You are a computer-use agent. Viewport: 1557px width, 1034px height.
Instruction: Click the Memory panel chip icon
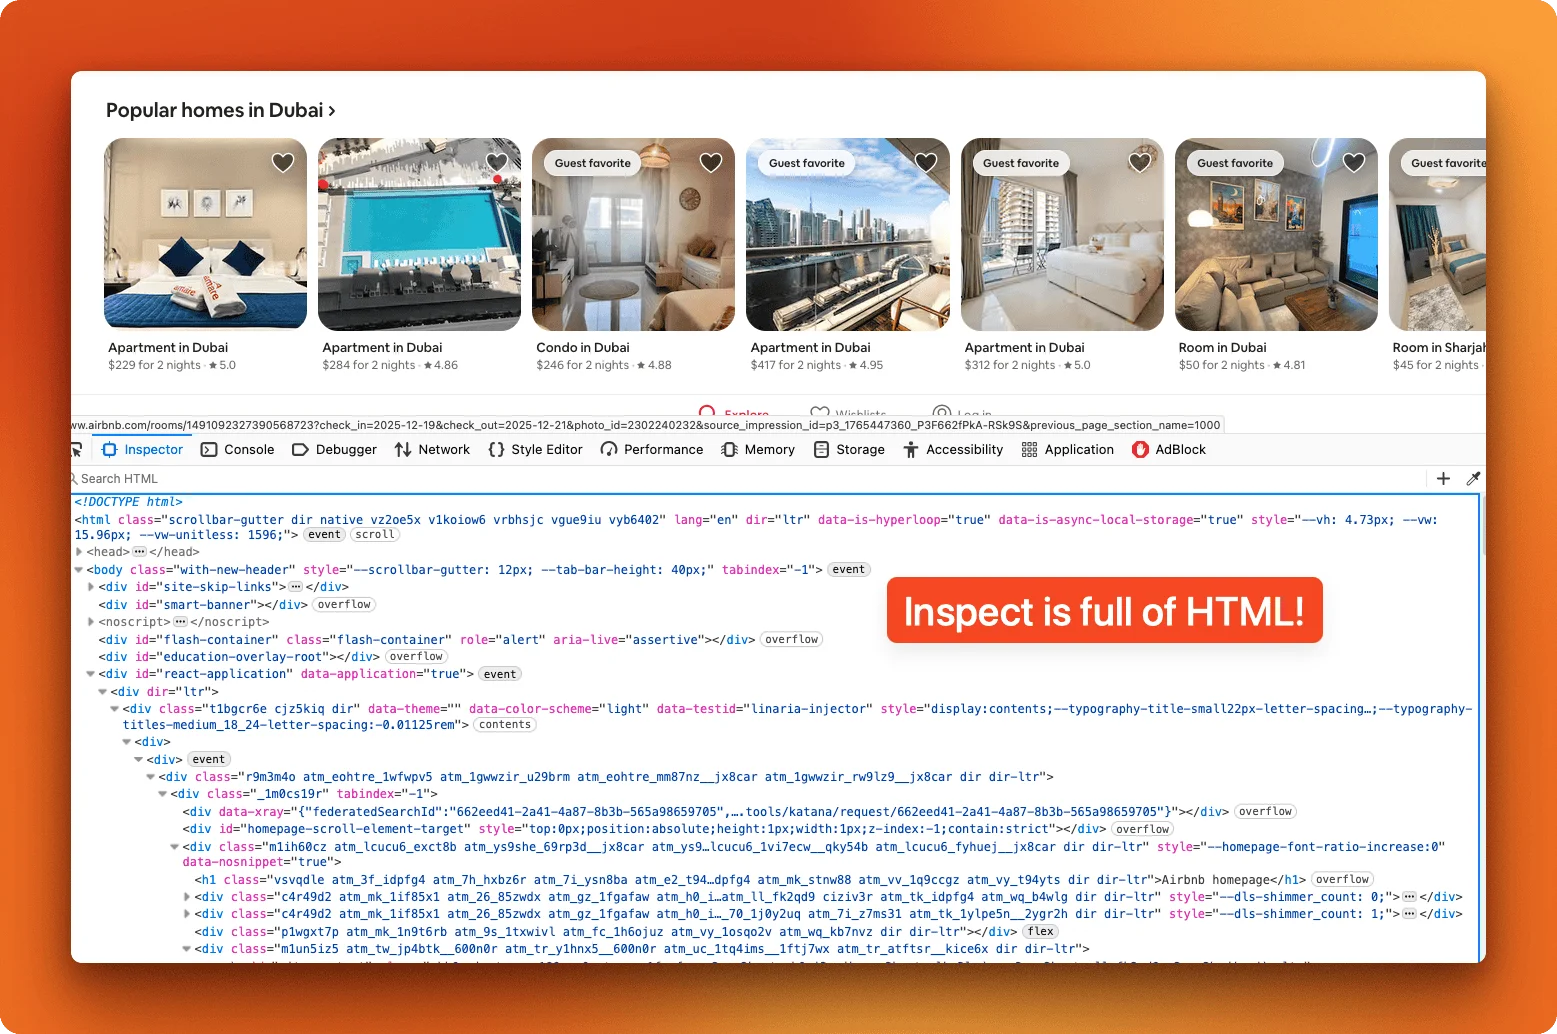pos(729,449)
